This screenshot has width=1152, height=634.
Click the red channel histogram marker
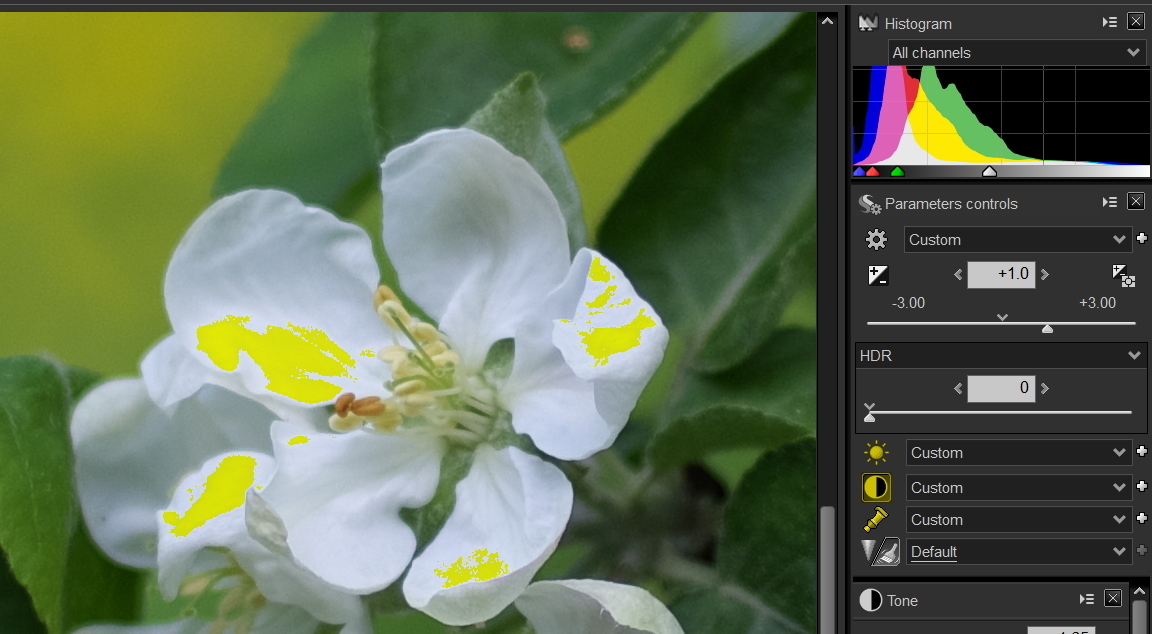tap(873, 172)
